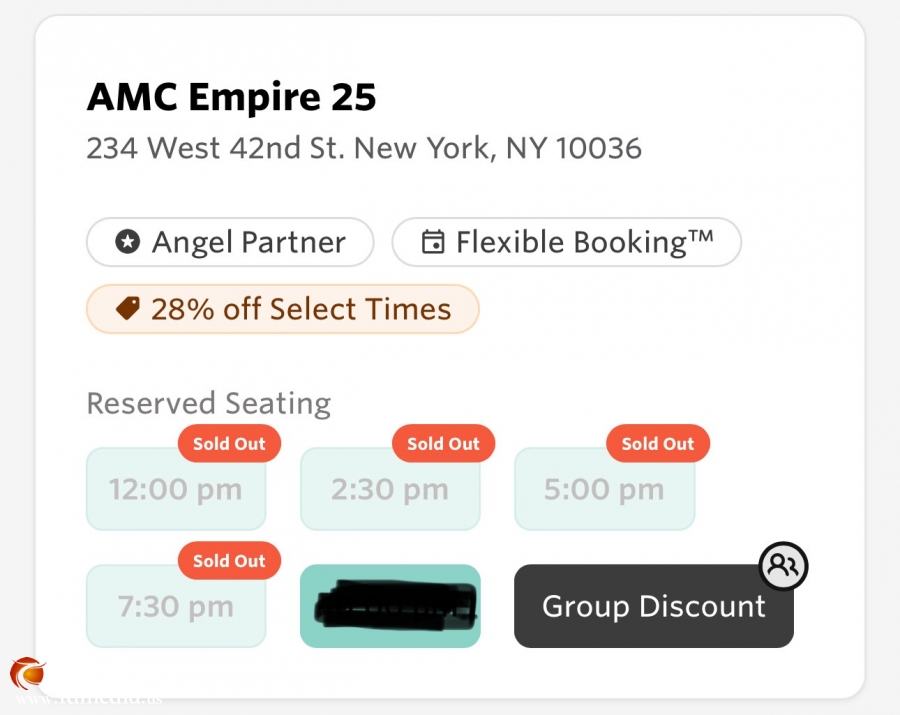Click the Sold Out badge on 5:00 pm
The width and height of the screenshot is (900, 715).
tap(657, 444)
